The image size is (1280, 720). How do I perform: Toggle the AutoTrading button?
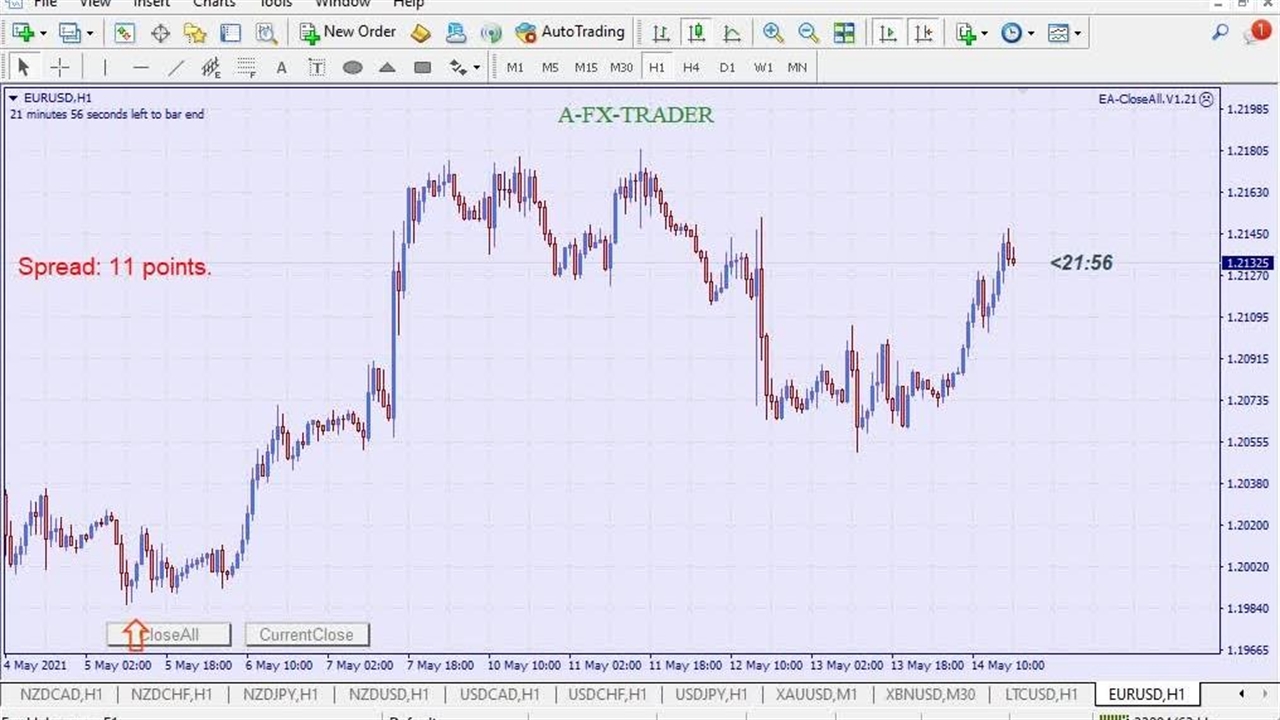pyautogui.click(x=570, y=33)
